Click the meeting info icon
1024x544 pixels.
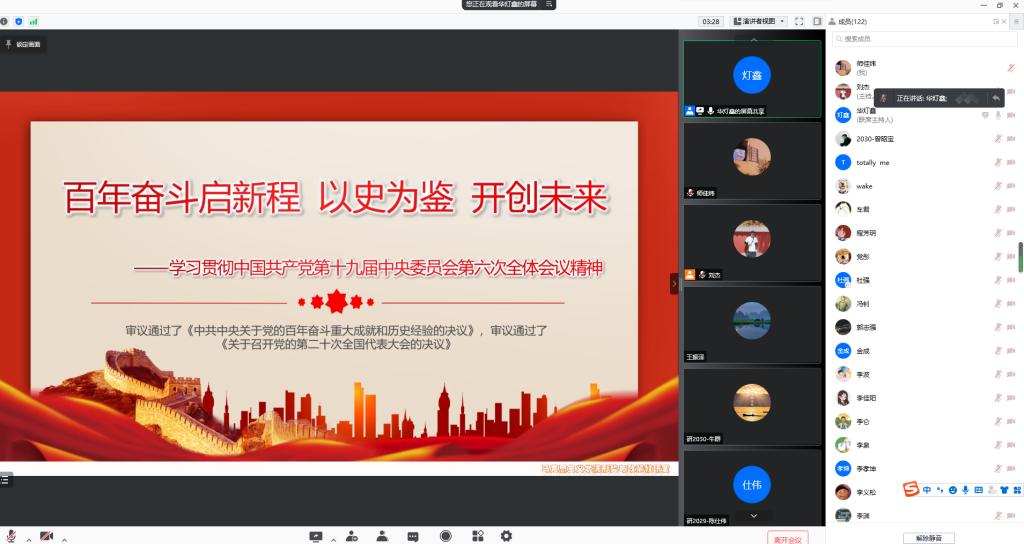click(4, 21)
